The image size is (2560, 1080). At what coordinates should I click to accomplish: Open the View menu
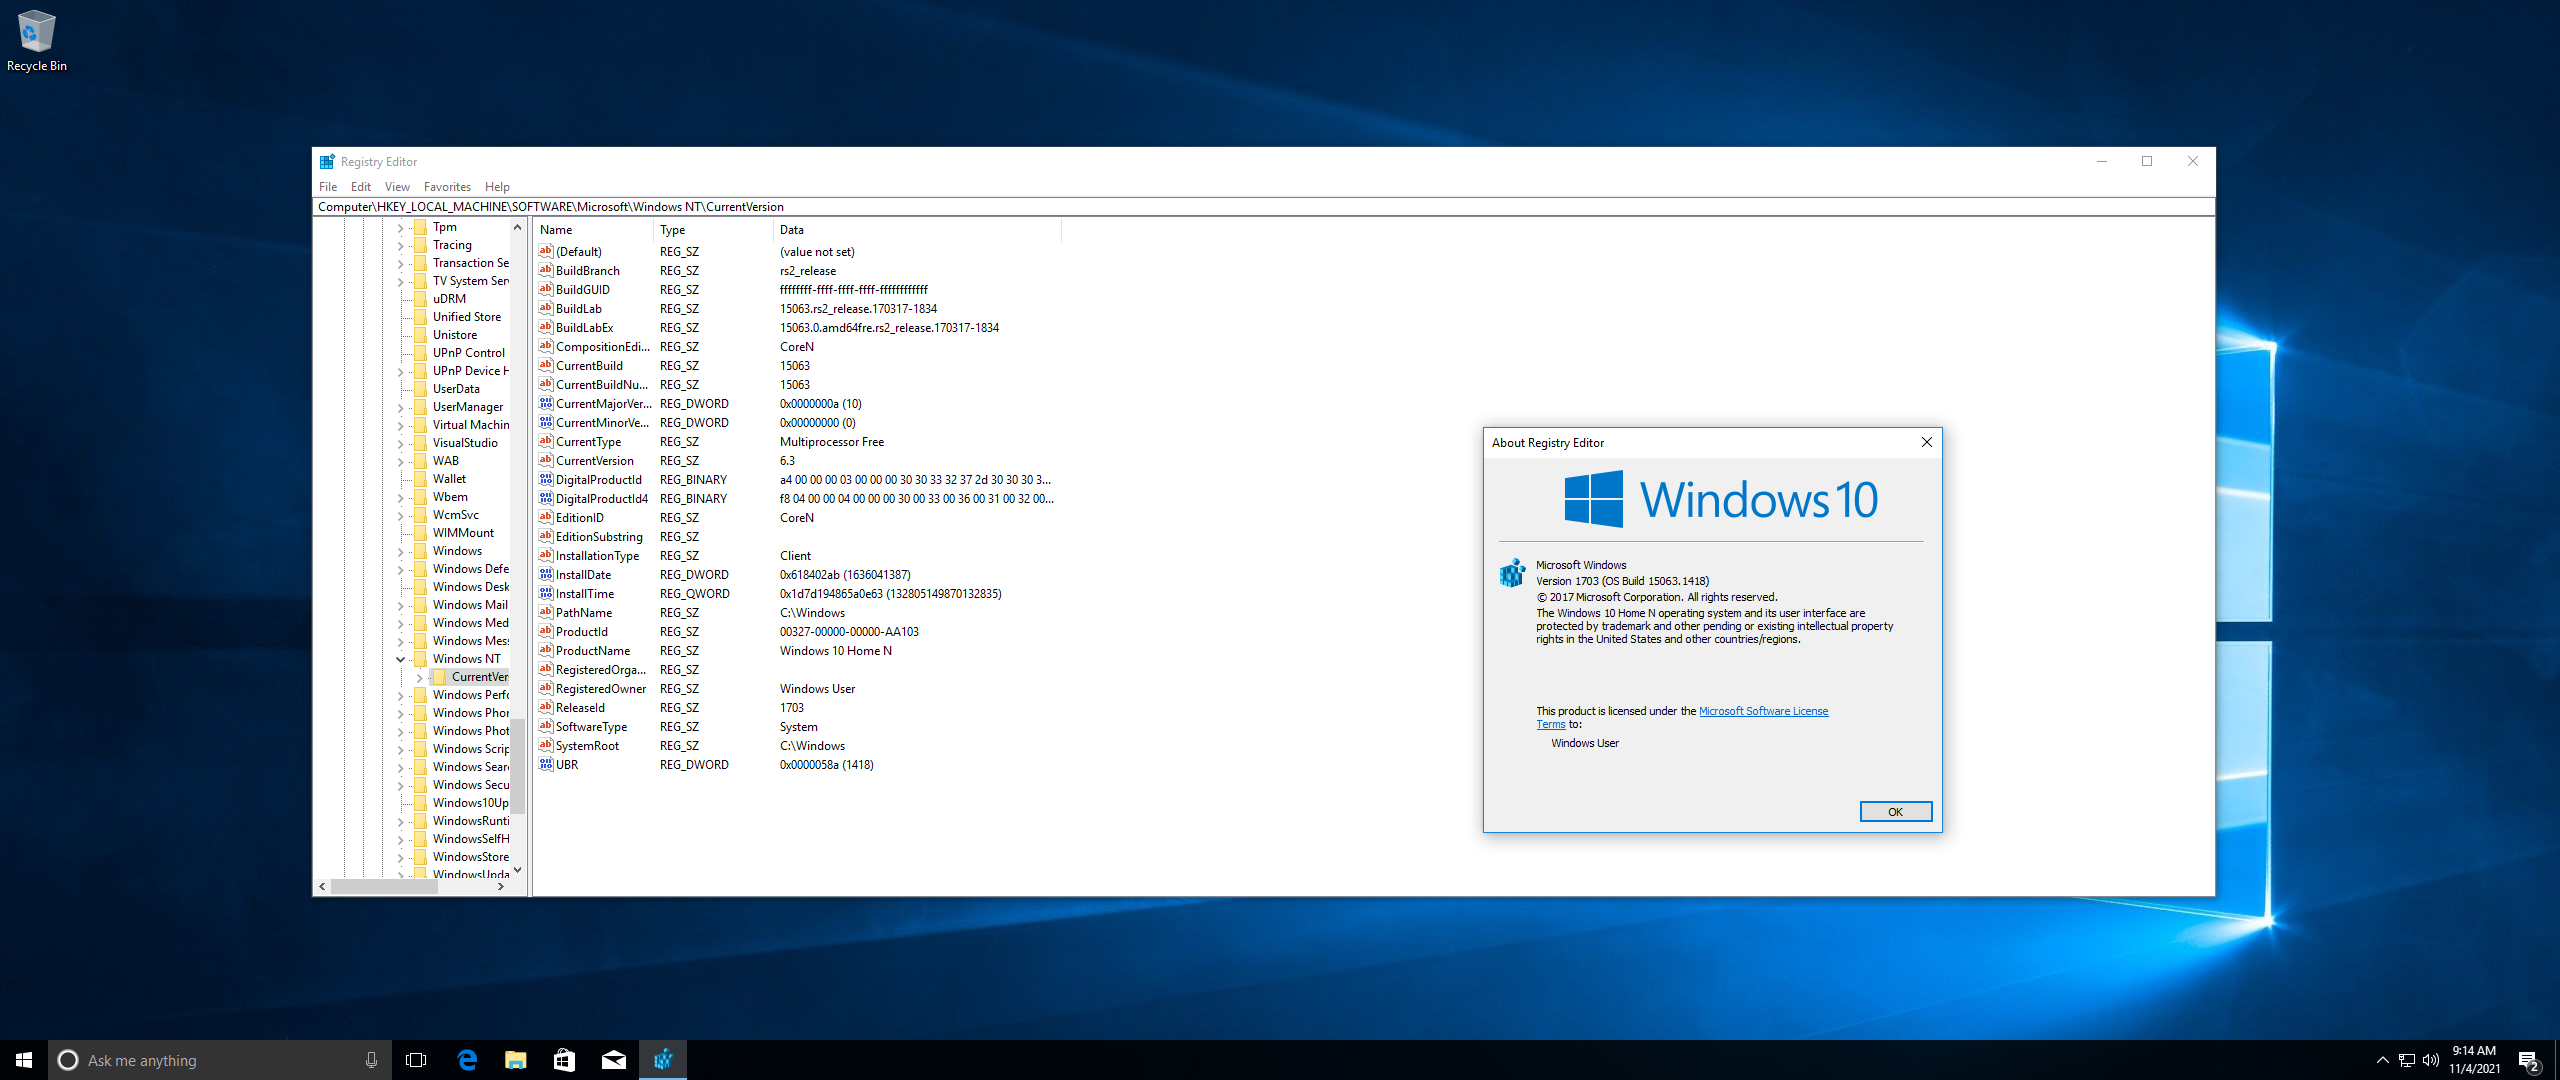pyautogui.click(x=397, y=187)
